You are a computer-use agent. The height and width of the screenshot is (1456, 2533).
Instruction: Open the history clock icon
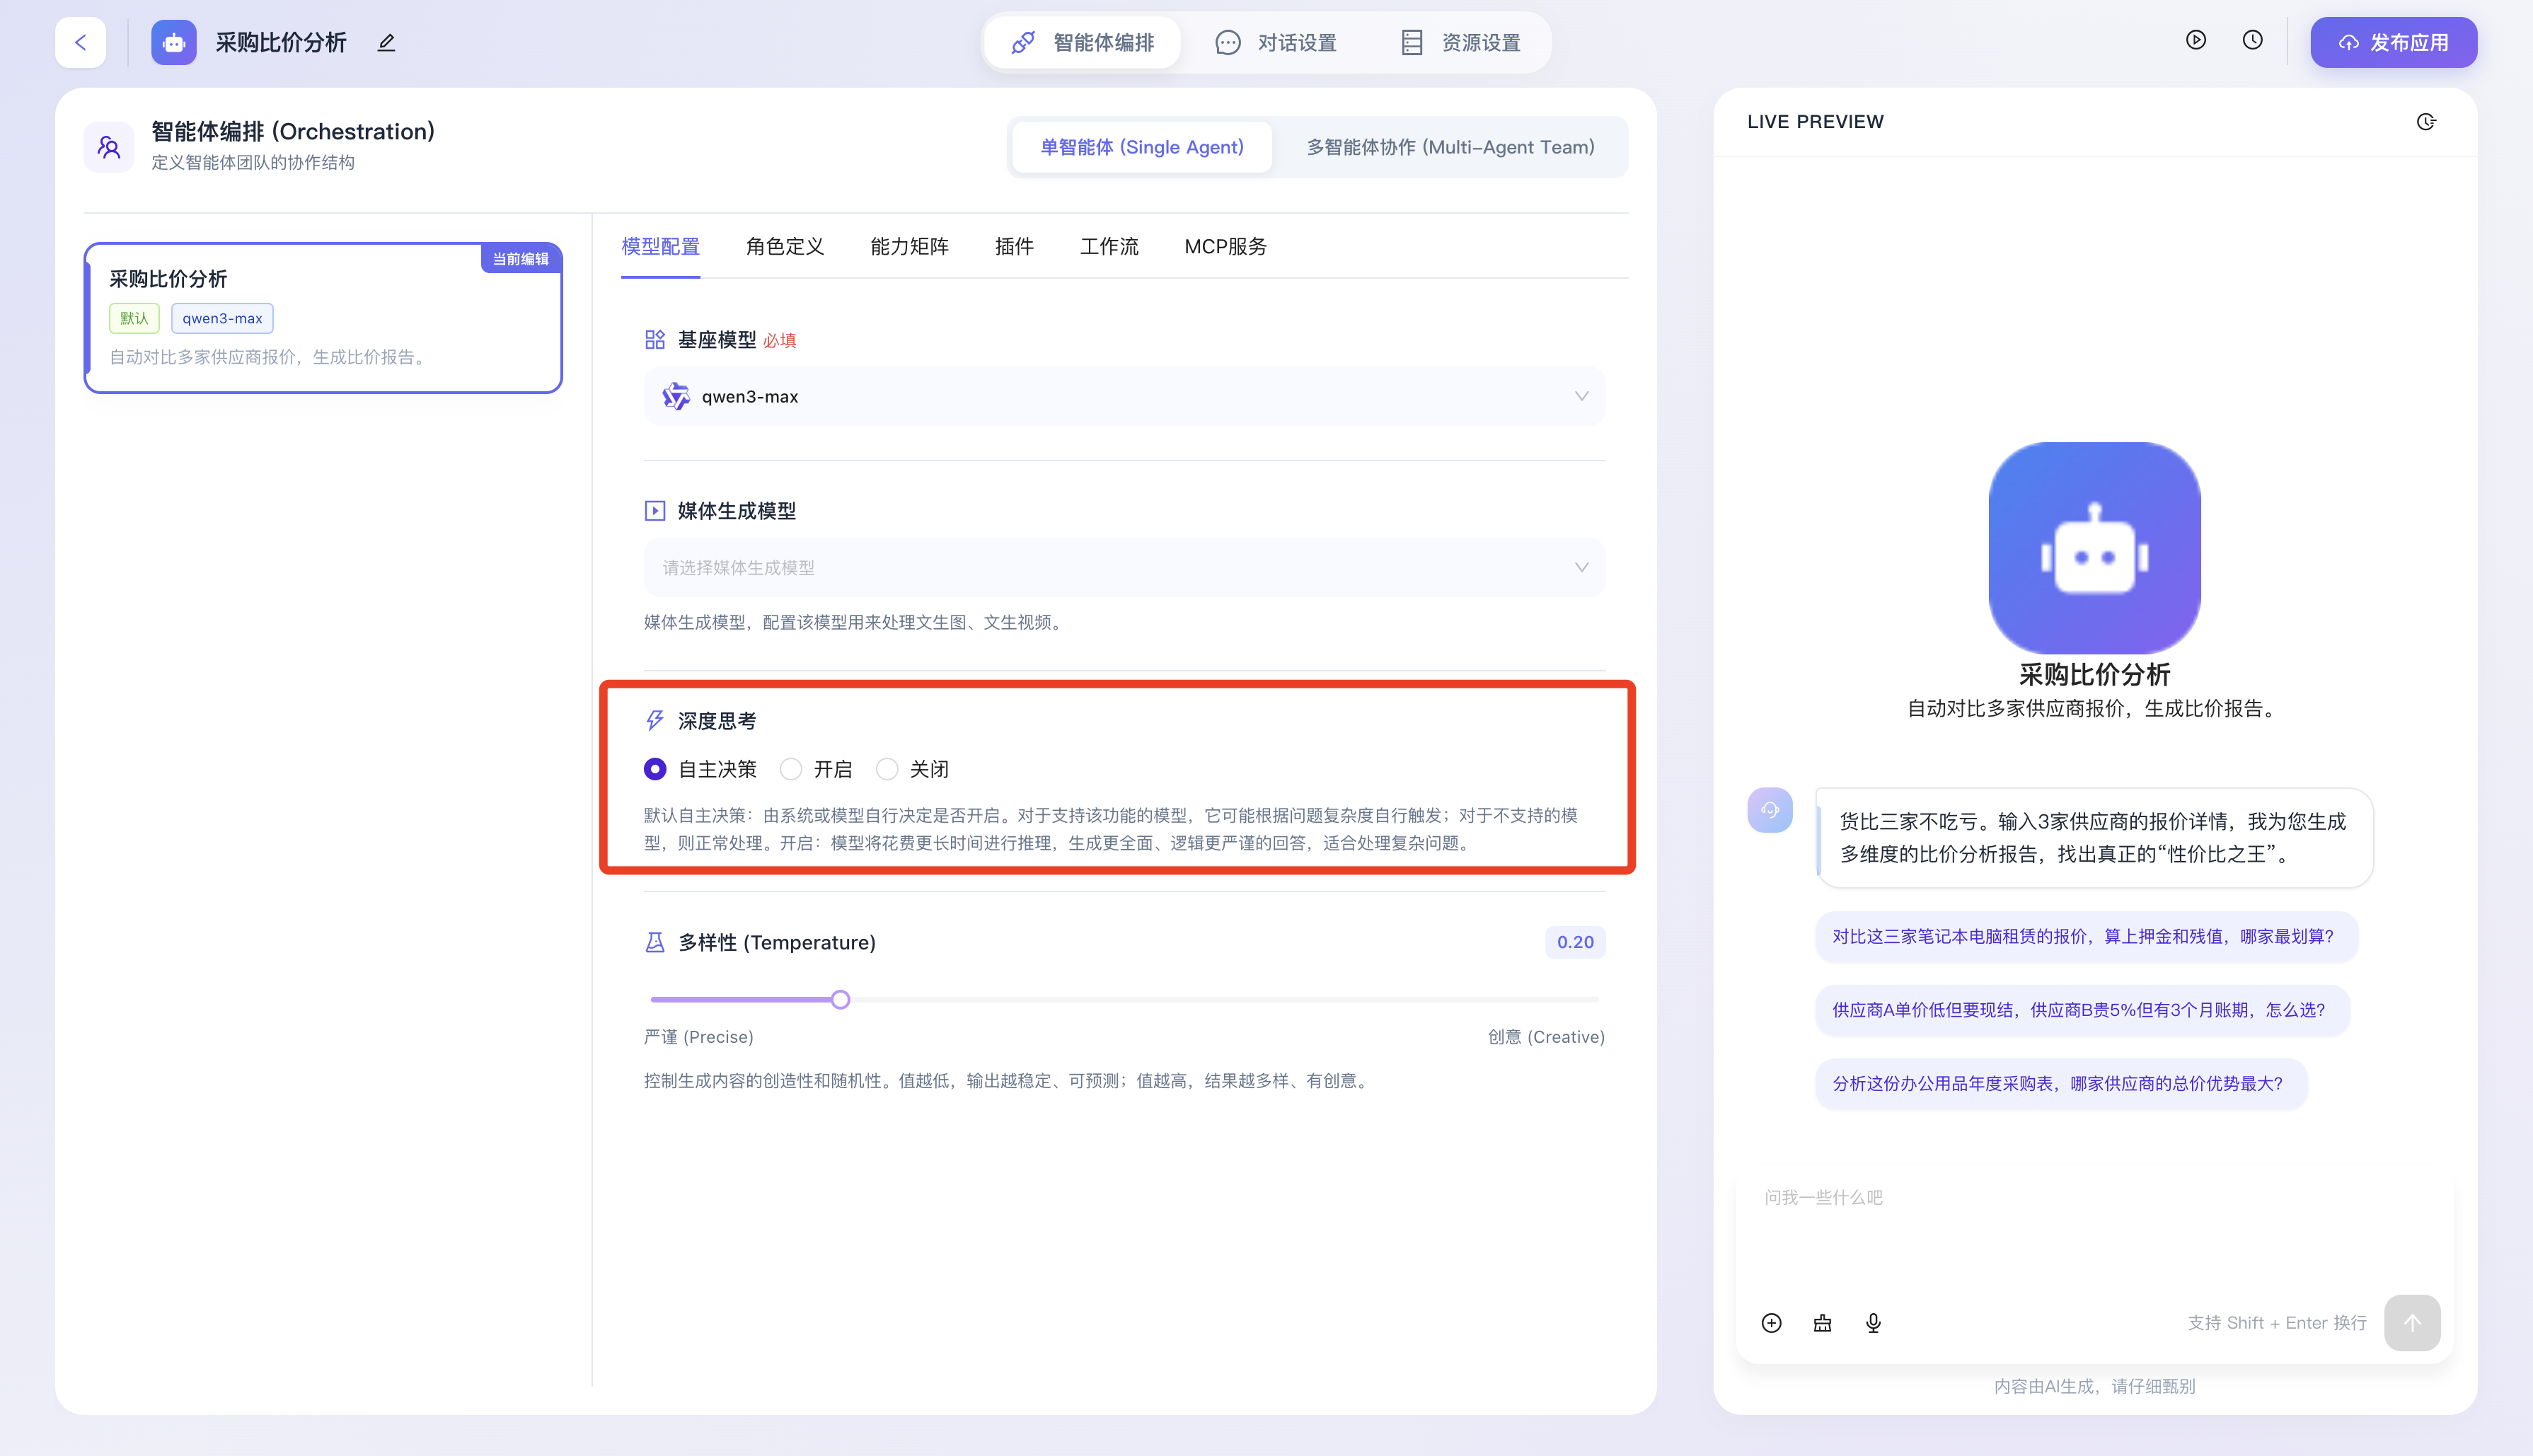[x=2252, y=40]
